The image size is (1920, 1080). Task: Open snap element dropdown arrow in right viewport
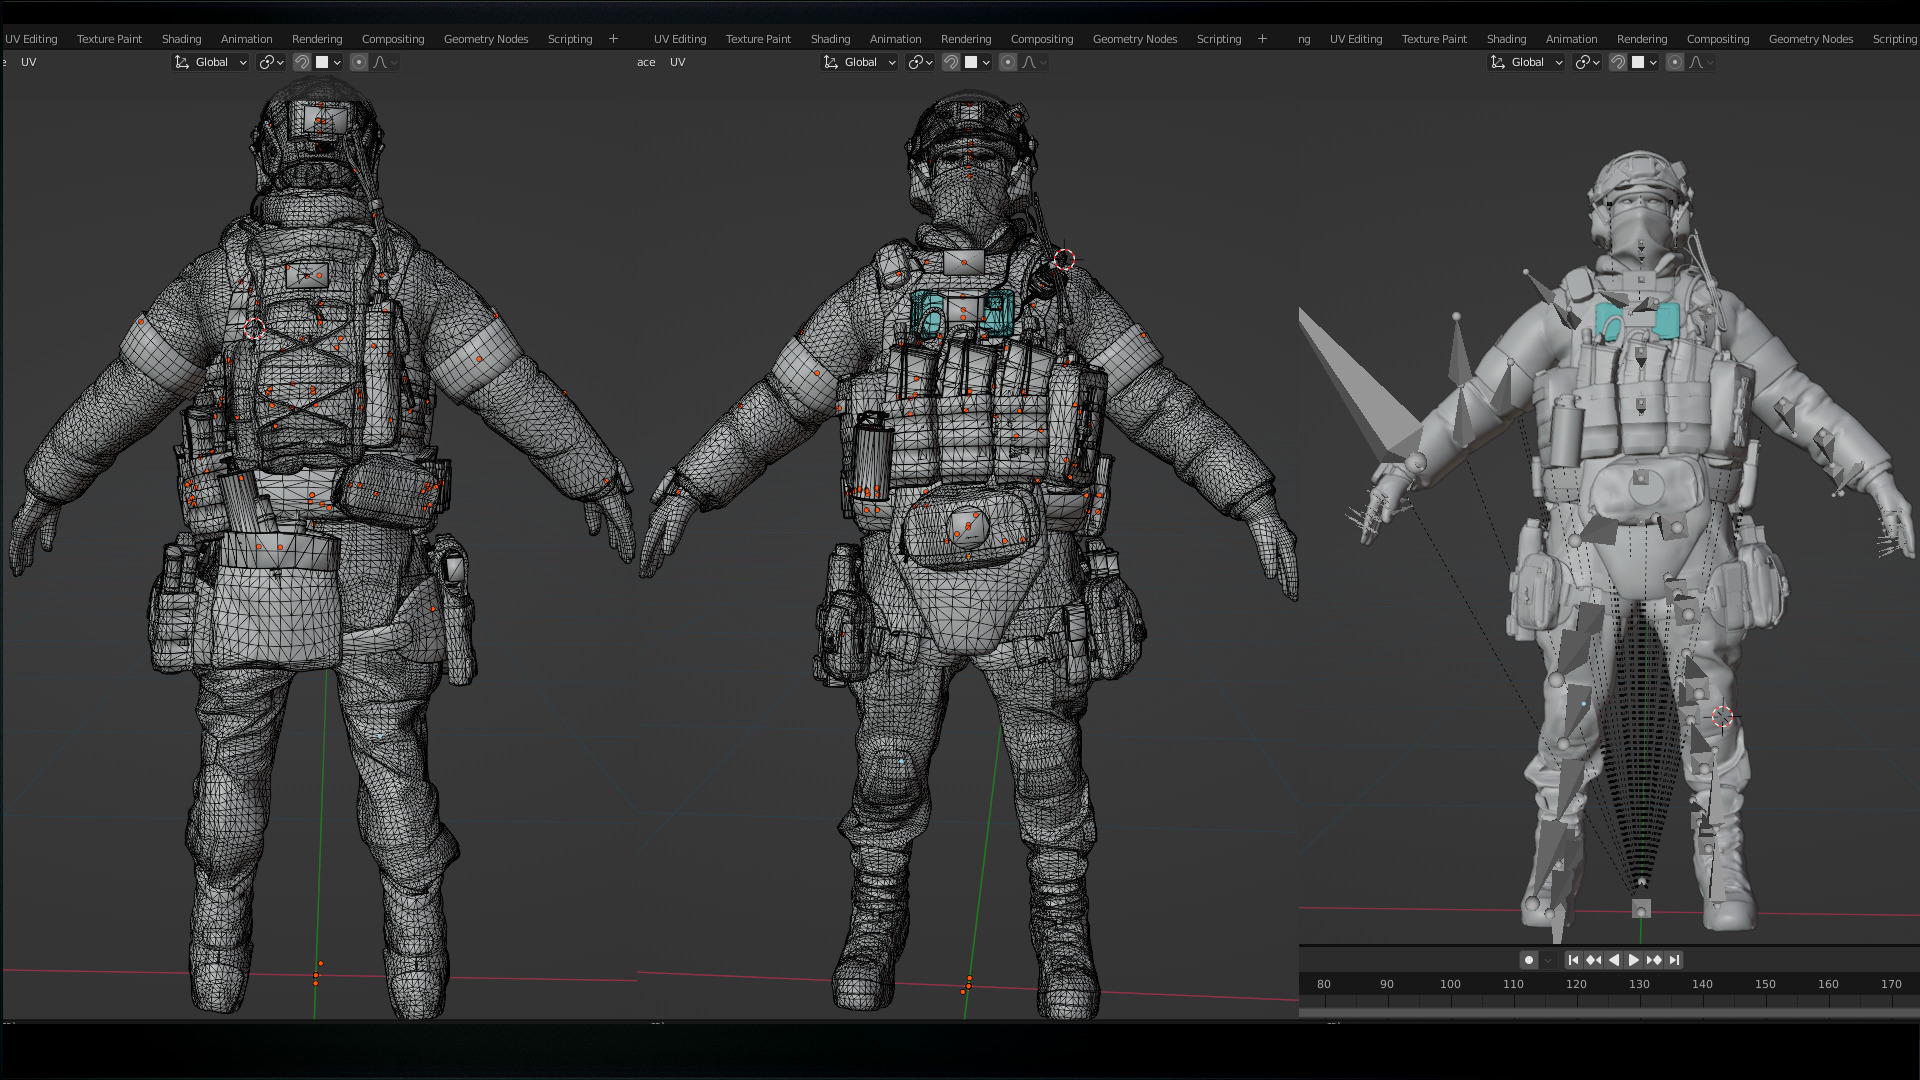(x=1653, y=62)
